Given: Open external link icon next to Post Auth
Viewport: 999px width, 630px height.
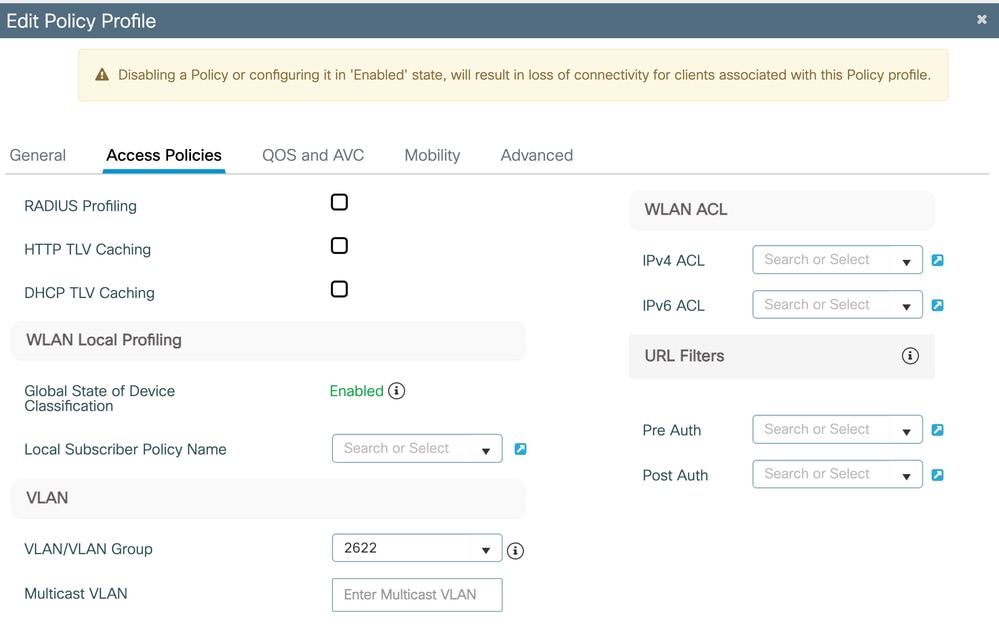Looking at the screenshot, I should [x=937, y=475].
